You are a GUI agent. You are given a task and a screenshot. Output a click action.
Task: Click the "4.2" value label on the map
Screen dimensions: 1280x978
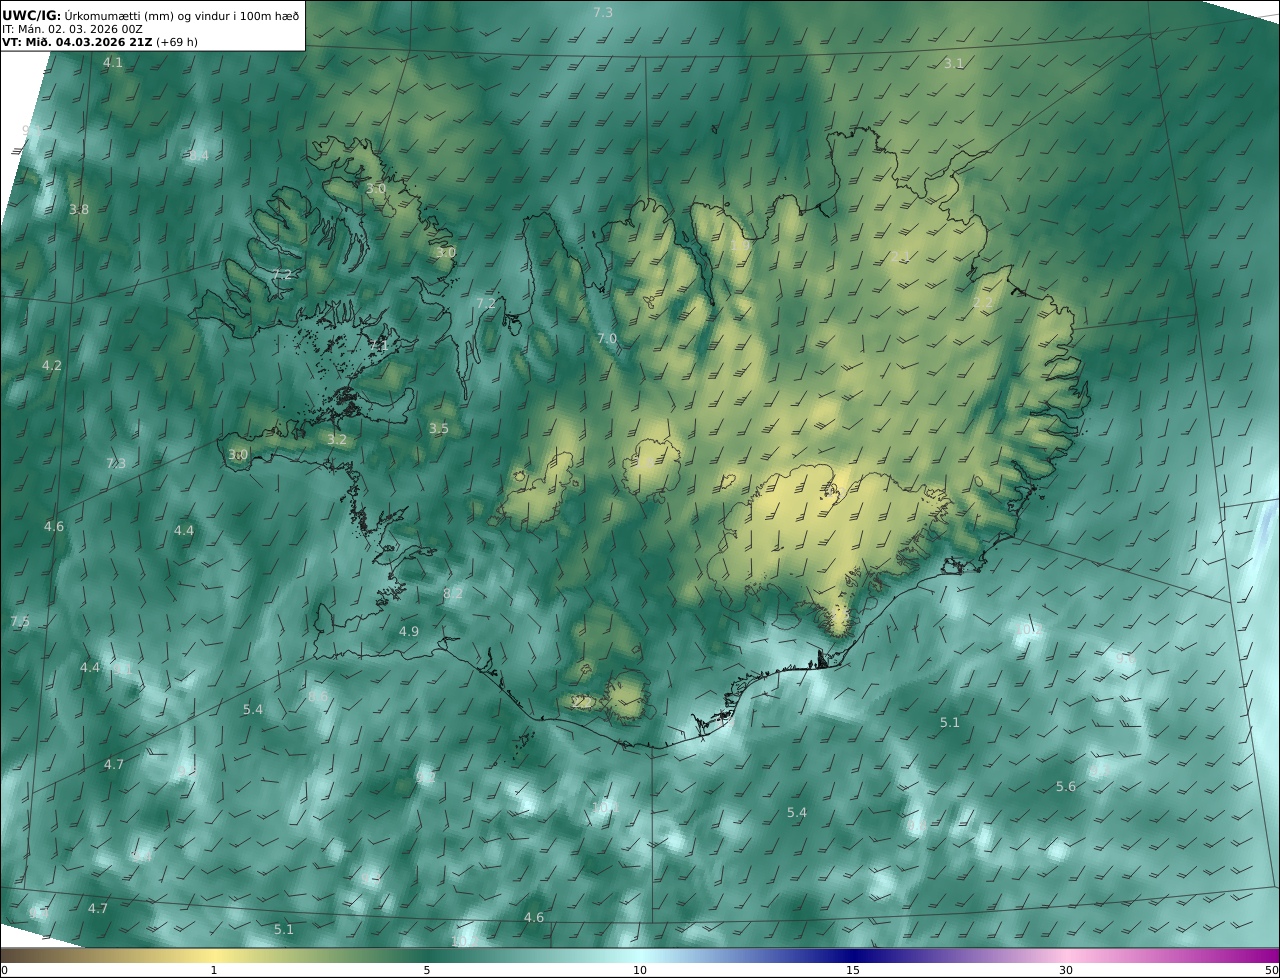(51, 365)
